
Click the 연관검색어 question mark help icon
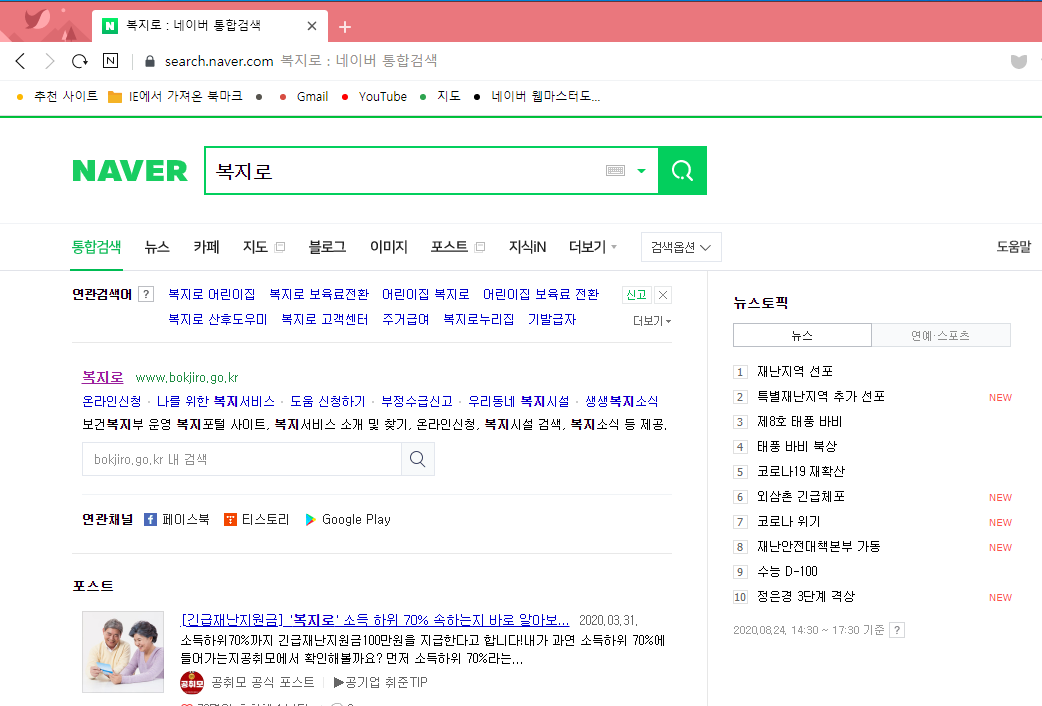point(146,294)
